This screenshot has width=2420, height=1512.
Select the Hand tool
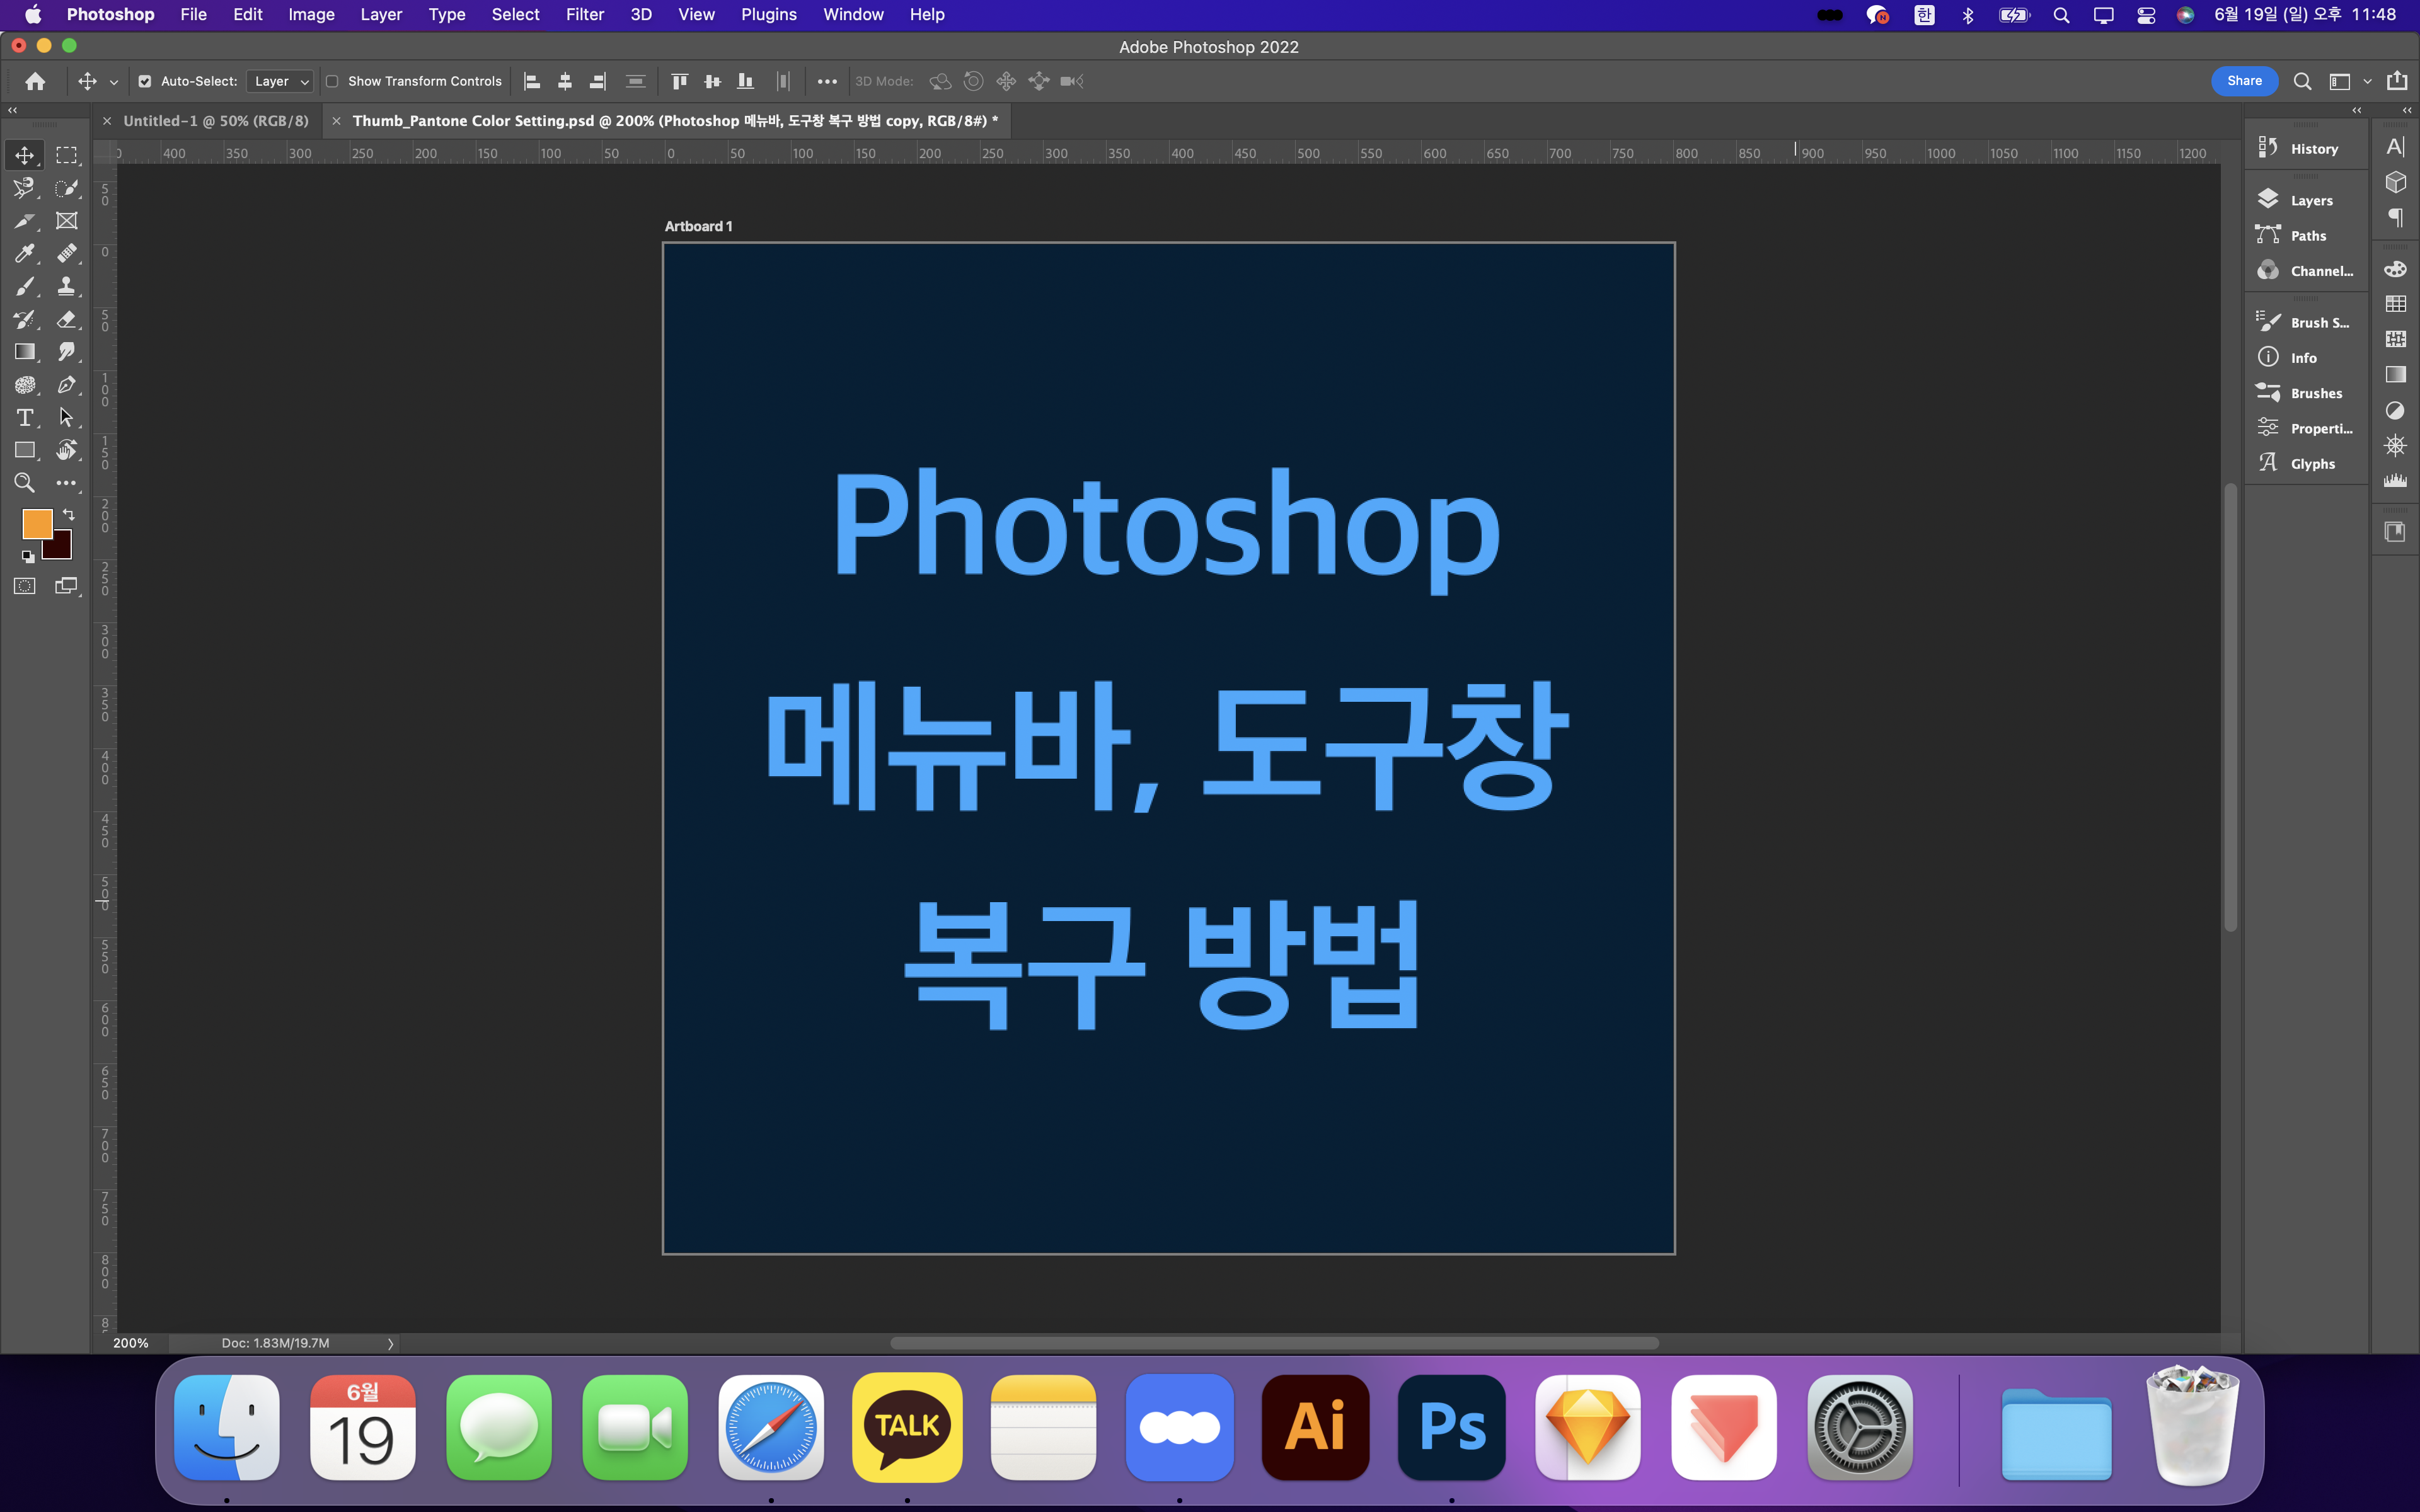[x=66, y=450]
